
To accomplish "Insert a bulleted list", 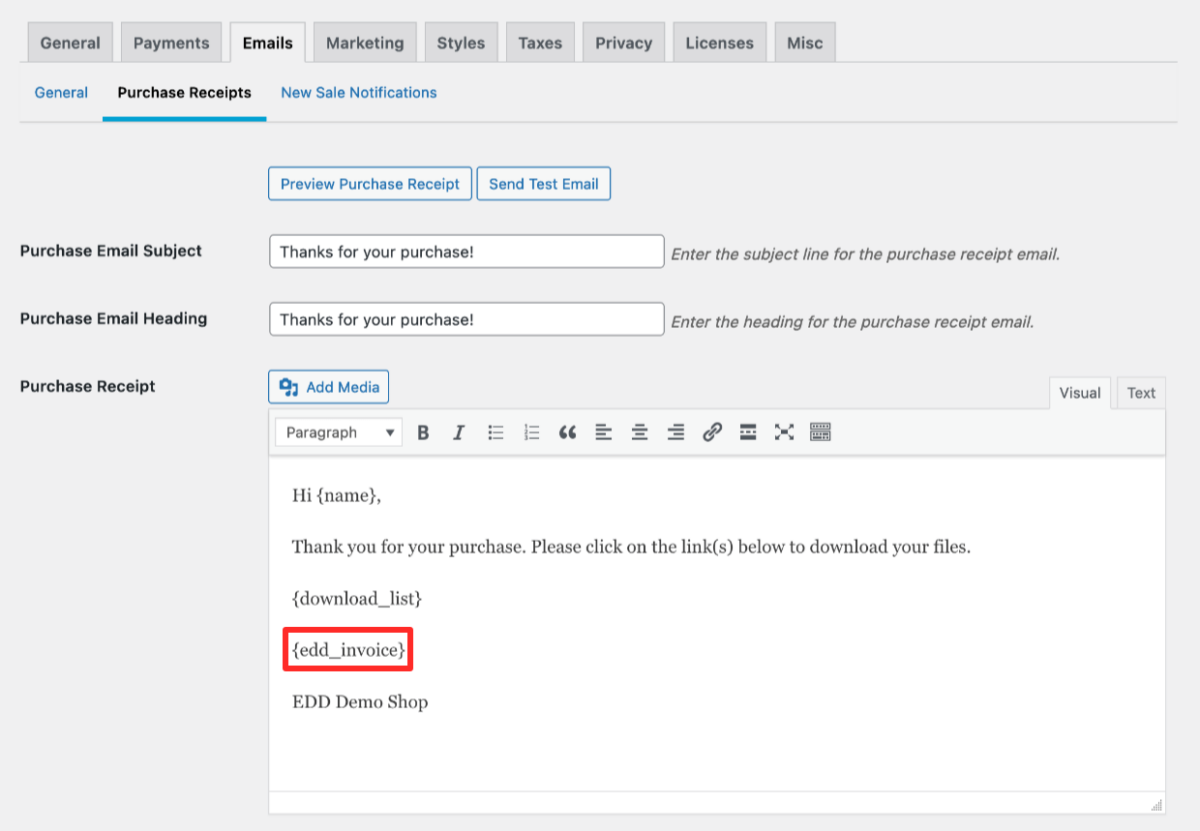I will click(x=495, y=432).
